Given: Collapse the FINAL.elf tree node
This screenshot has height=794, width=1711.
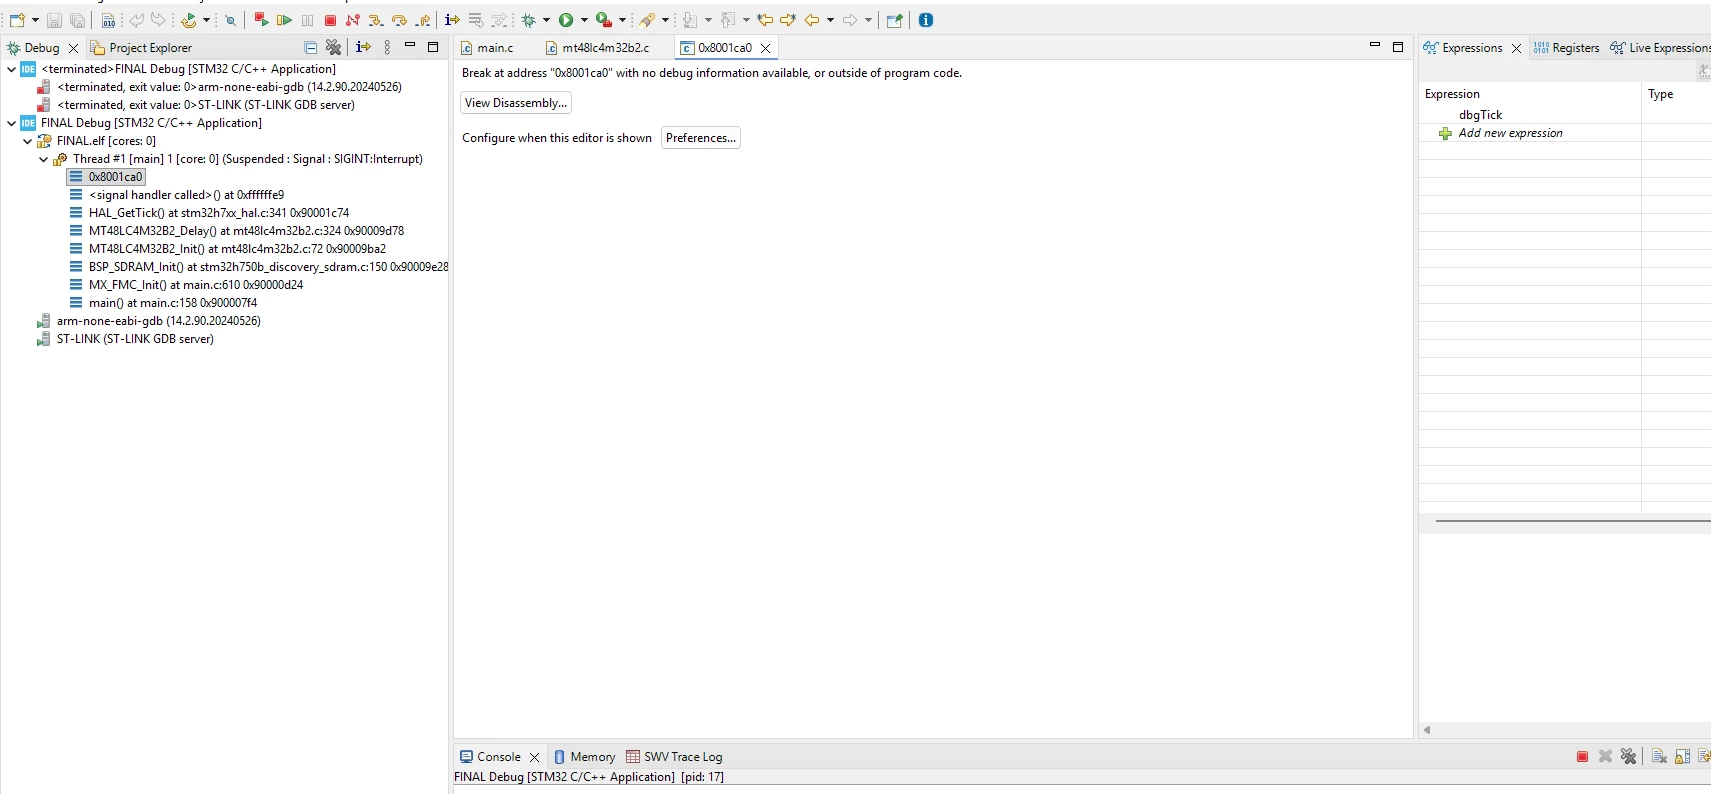Looking at the screenshot, I should coord(27,141).
